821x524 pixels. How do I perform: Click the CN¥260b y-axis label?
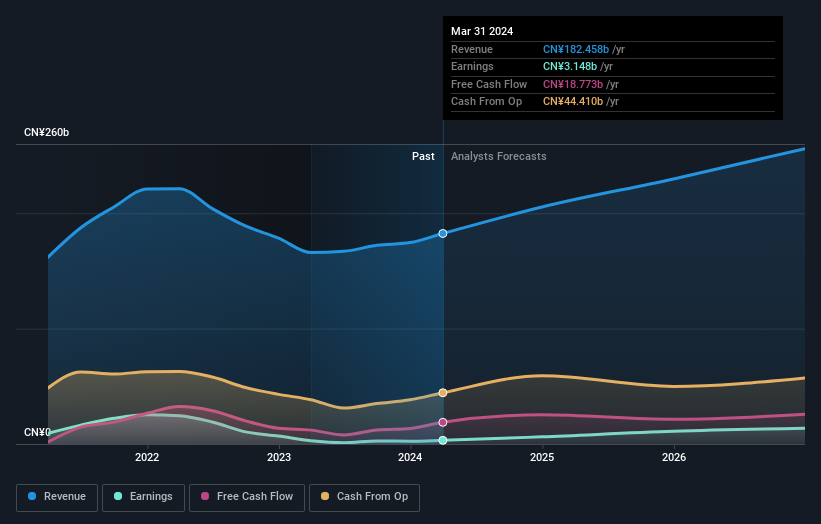pyautogui.click(x=47, y=132)
